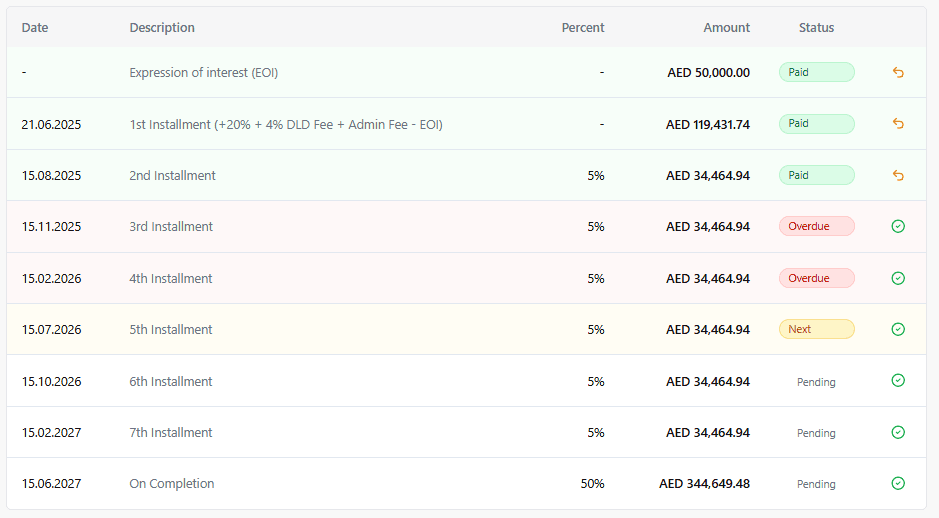939x518 pixels.
Task: Click Paid badge on EOI row
Action: point(816,72)
